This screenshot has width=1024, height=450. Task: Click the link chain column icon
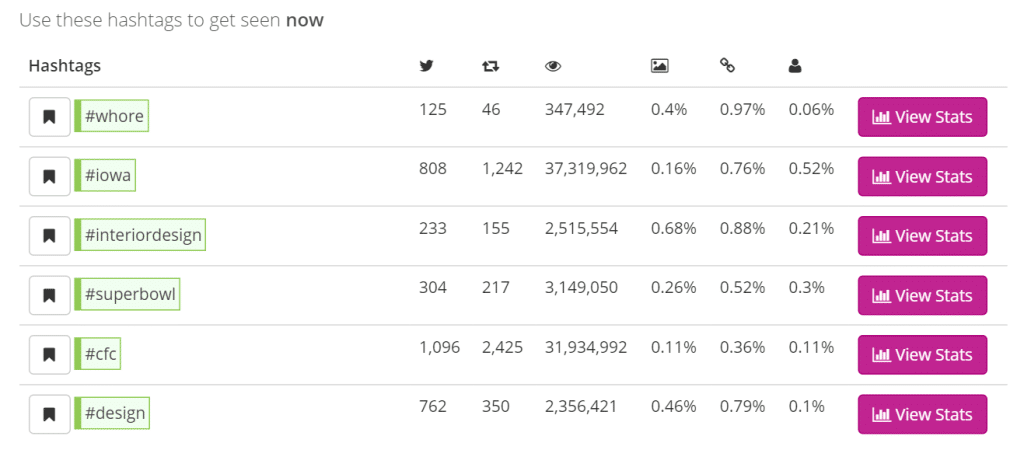pyautogui.click(x=728, y=65)
